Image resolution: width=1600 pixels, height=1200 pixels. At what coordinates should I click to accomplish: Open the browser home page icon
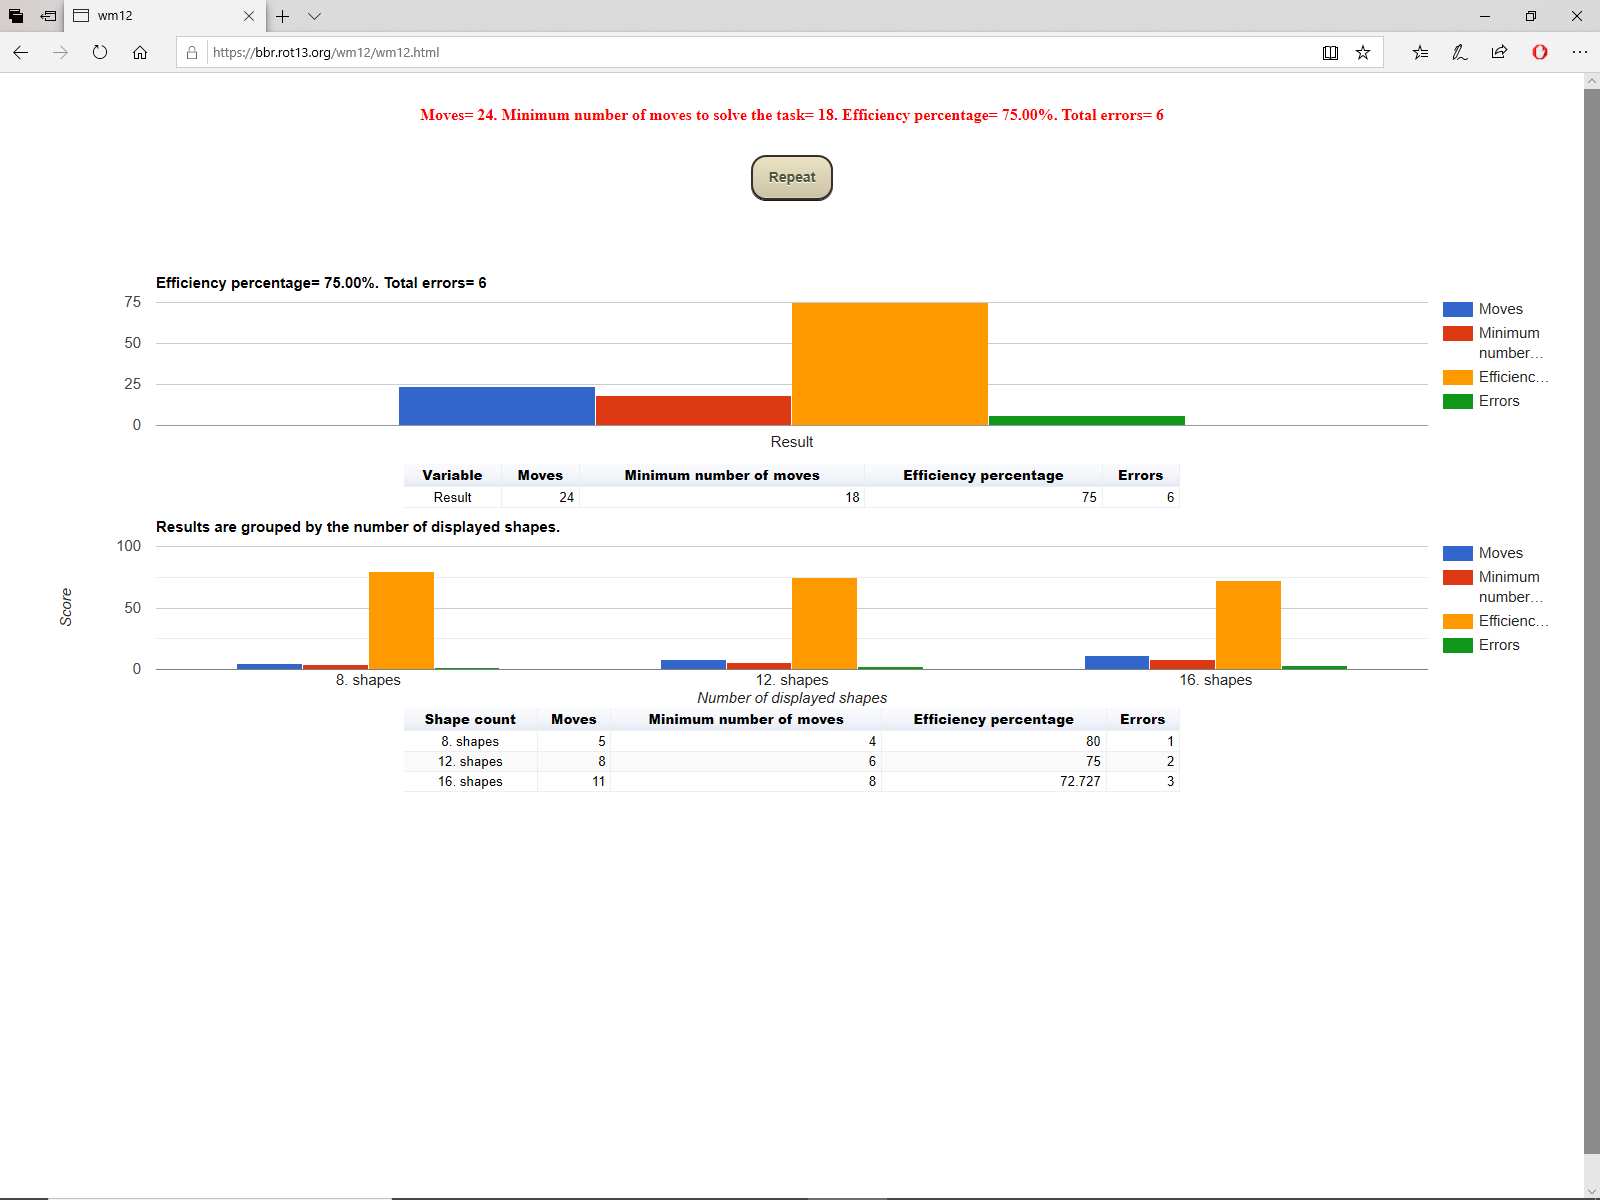[140, 52]
